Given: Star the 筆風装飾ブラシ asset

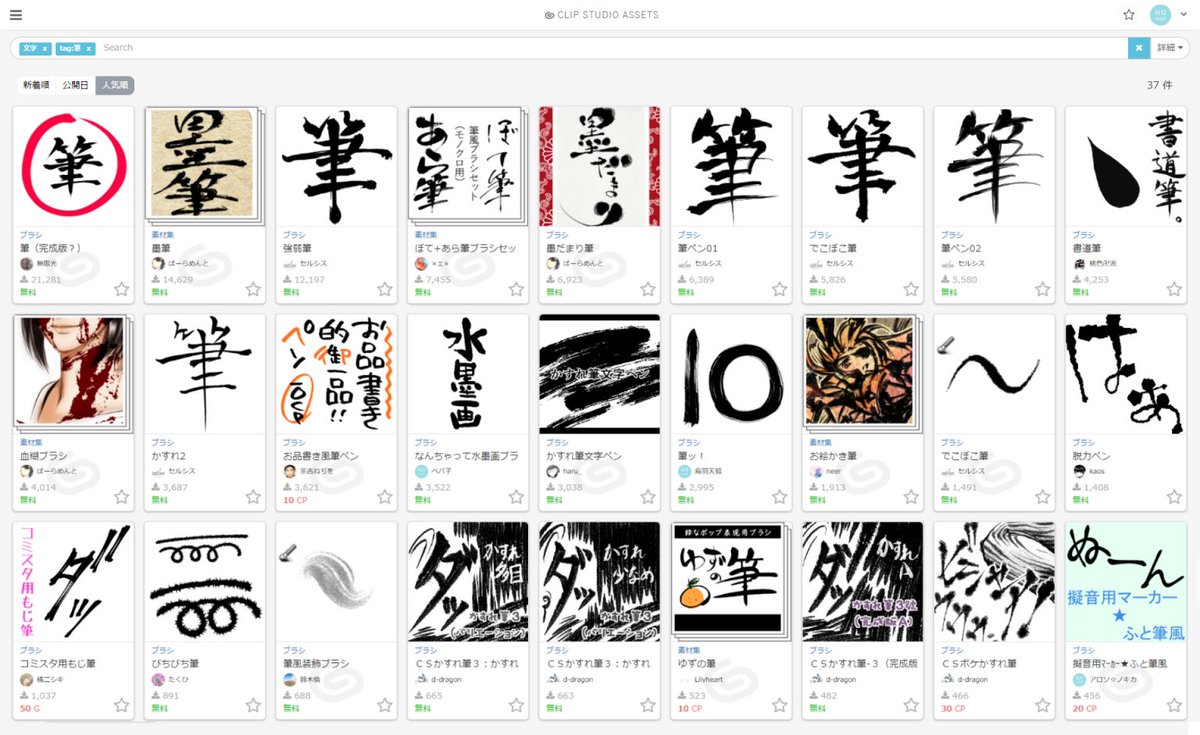Looking at the screenshot, I should pos(385,705).
